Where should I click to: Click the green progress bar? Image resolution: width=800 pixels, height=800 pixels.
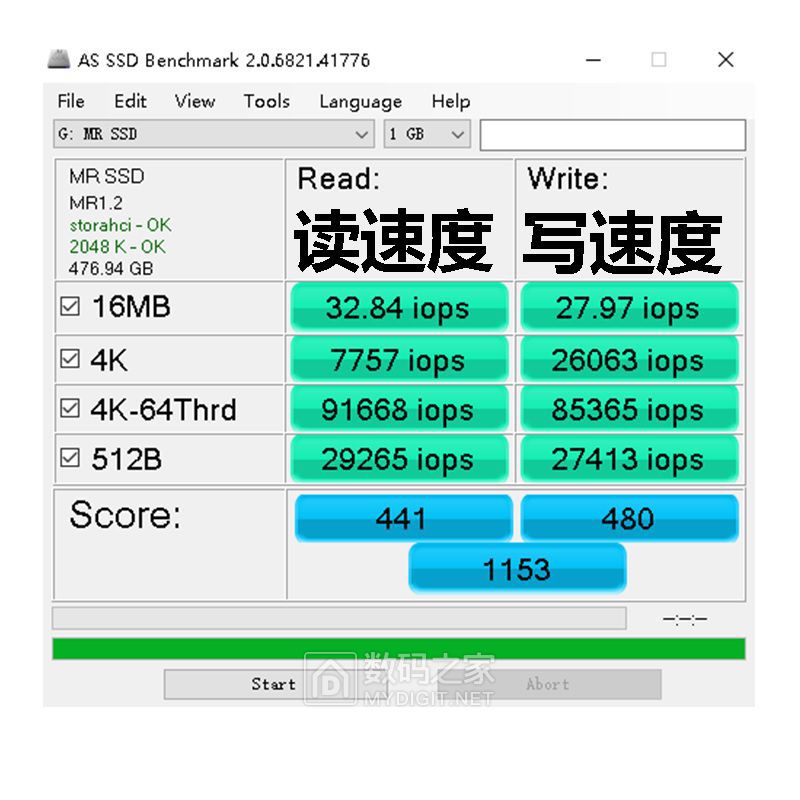(x=398, y=648)
